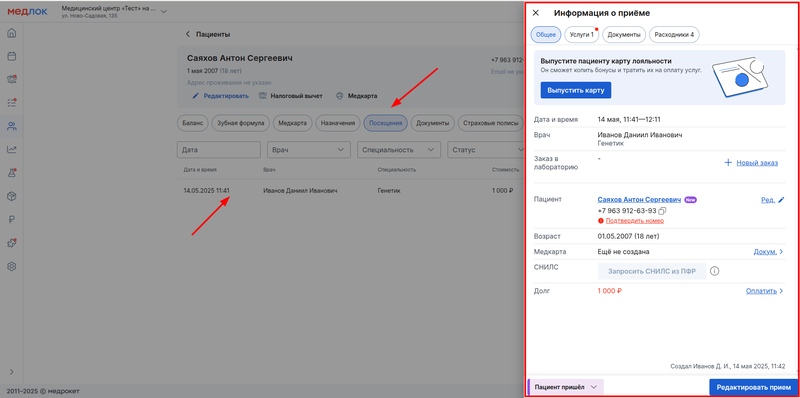
Task: Open the ruble finance icon in sidebar
Action: (11, 220)
